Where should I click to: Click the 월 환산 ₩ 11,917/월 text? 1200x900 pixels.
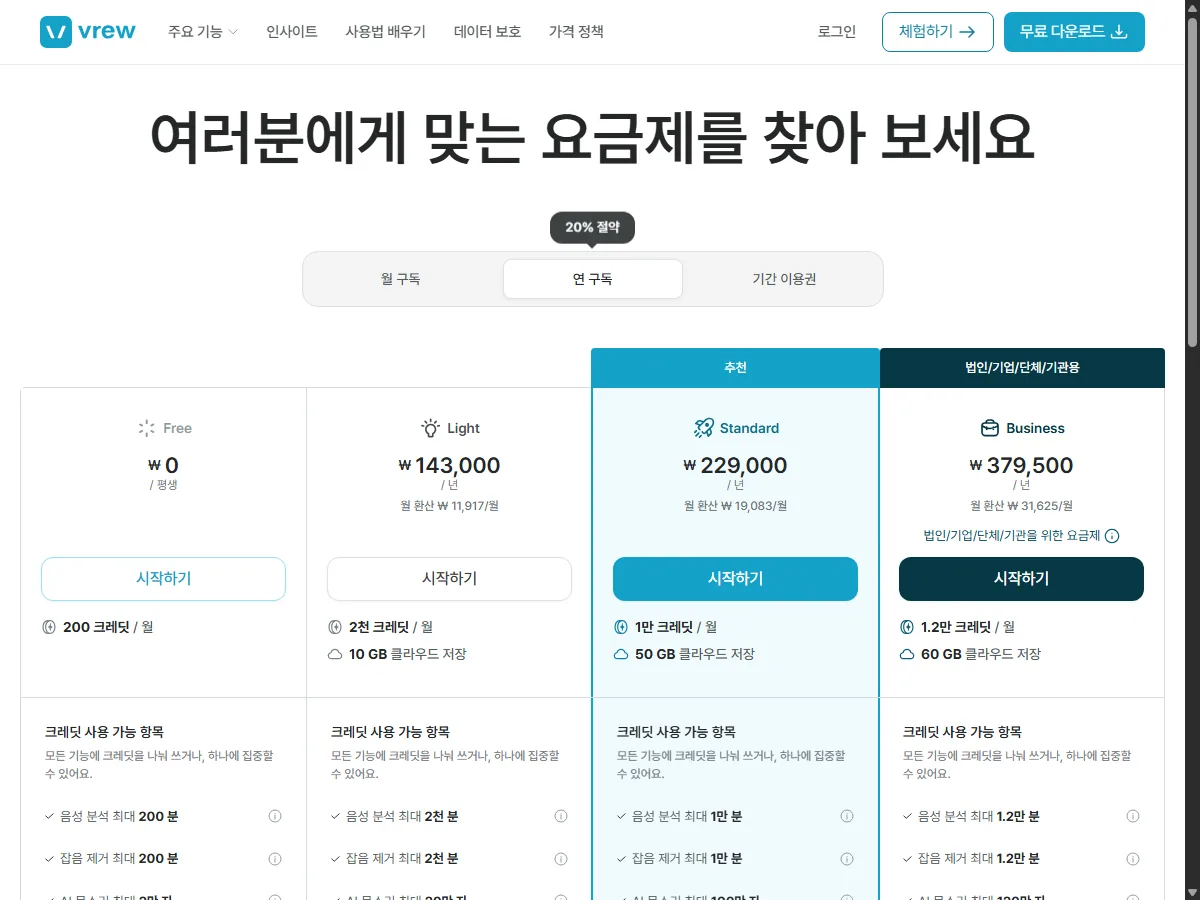point(449,506)
